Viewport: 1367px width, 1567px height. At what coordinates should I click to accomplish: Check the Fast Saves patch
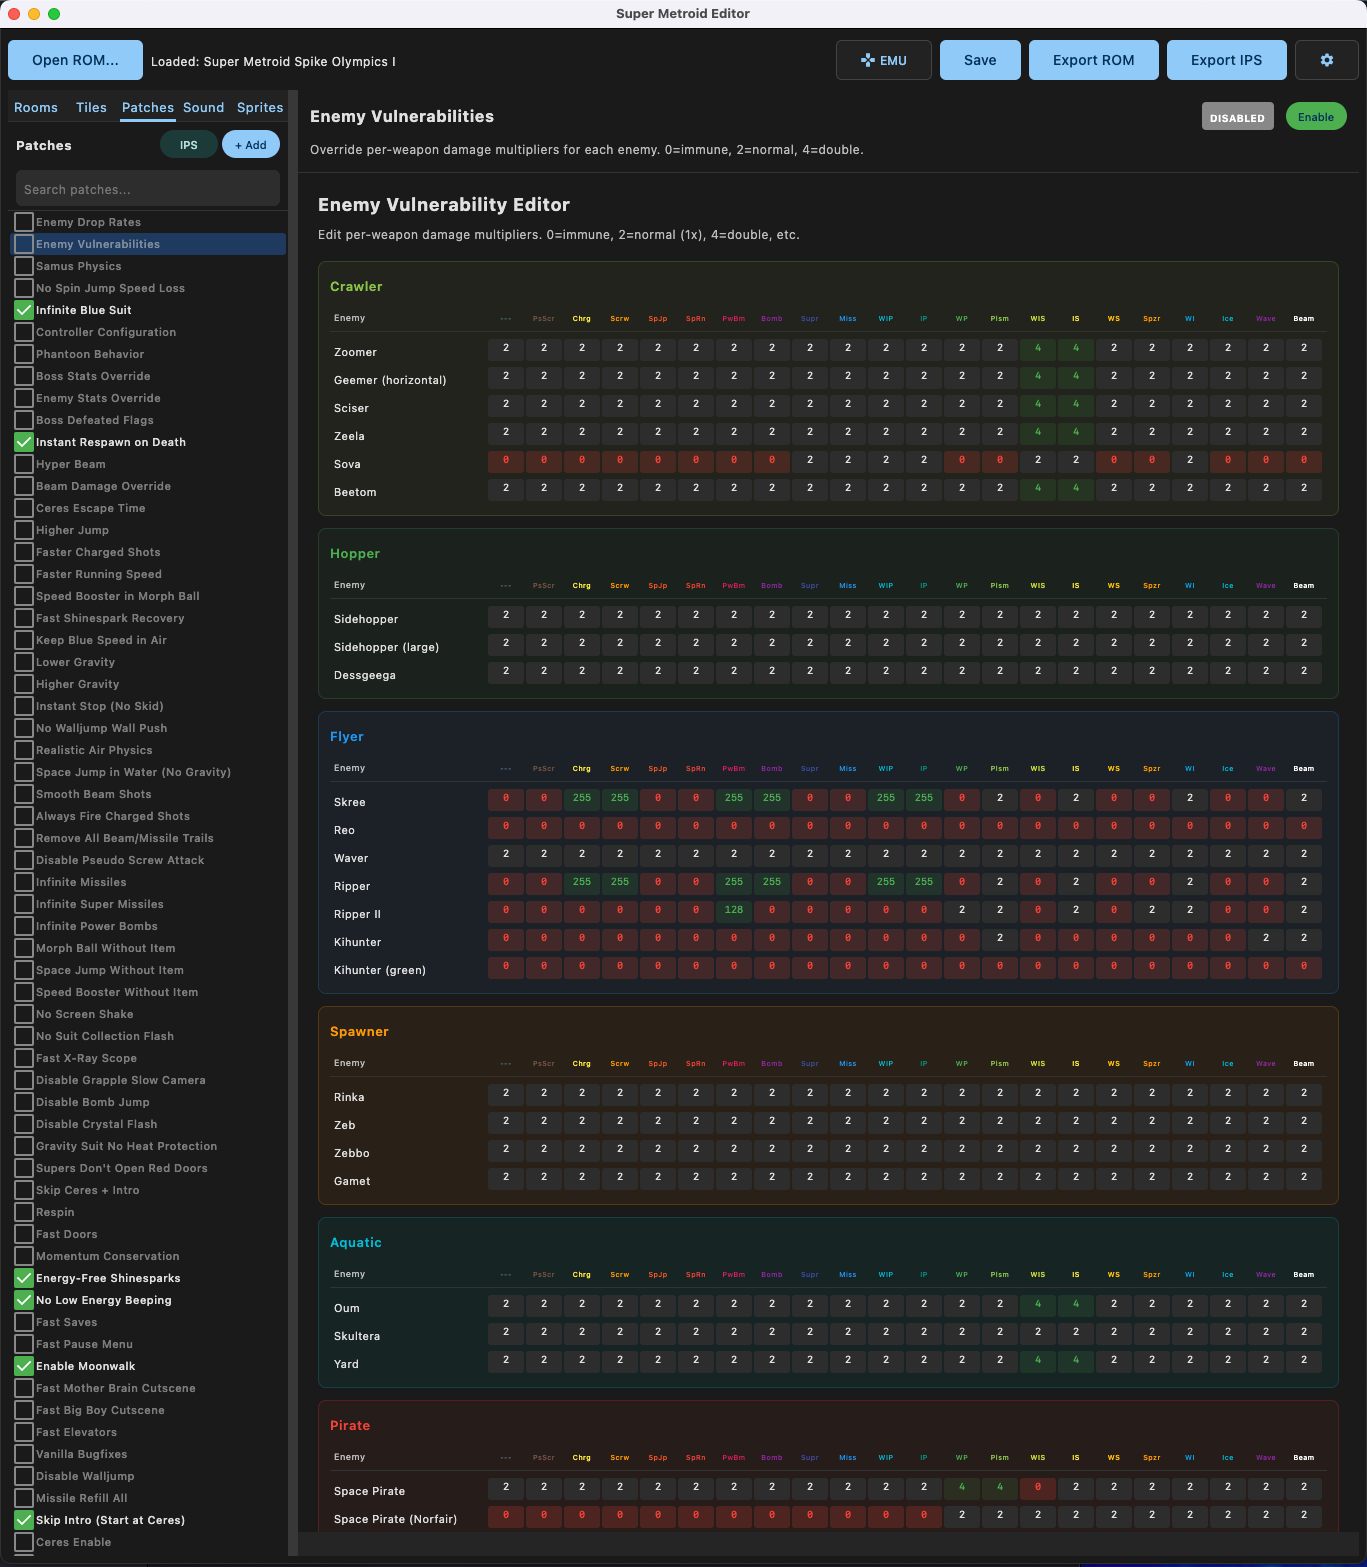24,1322
